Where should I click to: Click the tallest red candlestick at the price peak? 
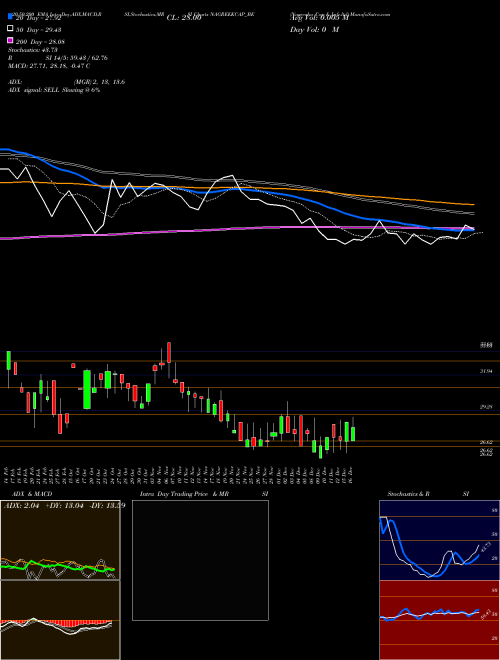coord(169,352)
